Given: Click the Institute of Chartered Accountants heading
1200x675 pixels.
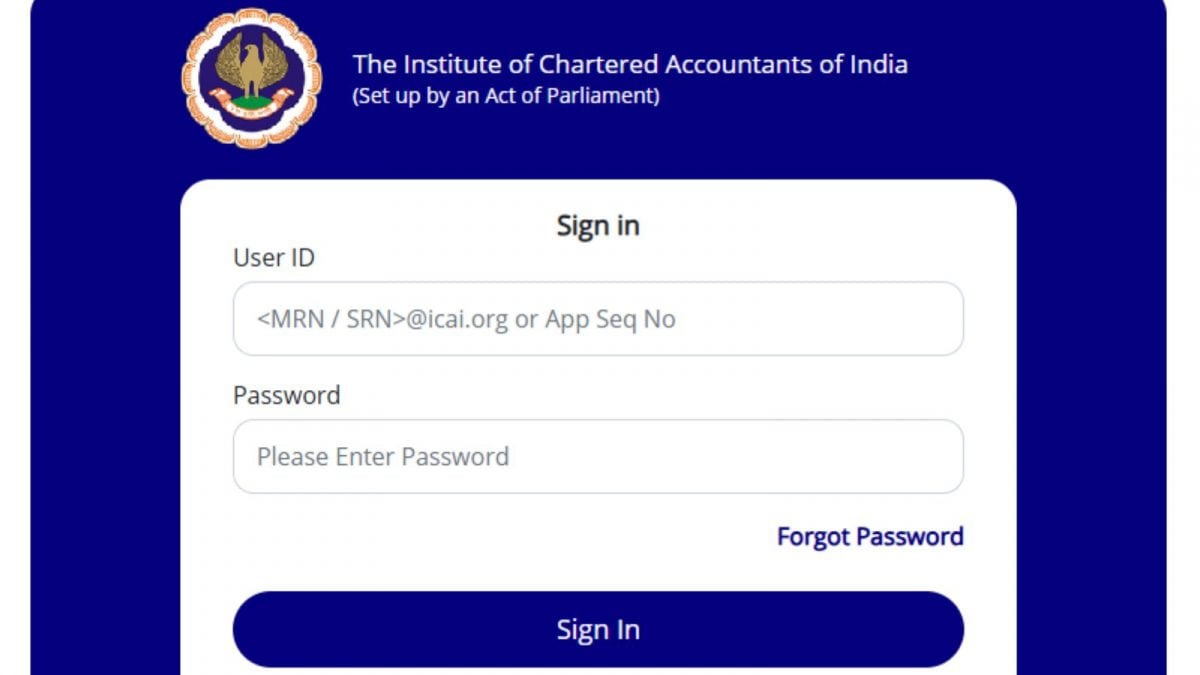Looking at the screenshot, I should point(629,64).
